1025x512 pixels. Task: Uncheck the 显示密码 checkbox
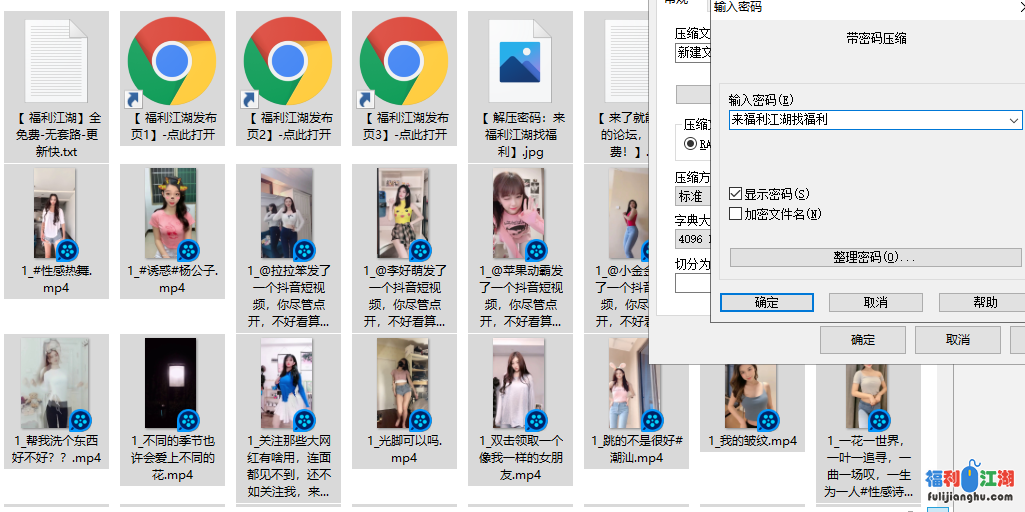pos(736,194)
